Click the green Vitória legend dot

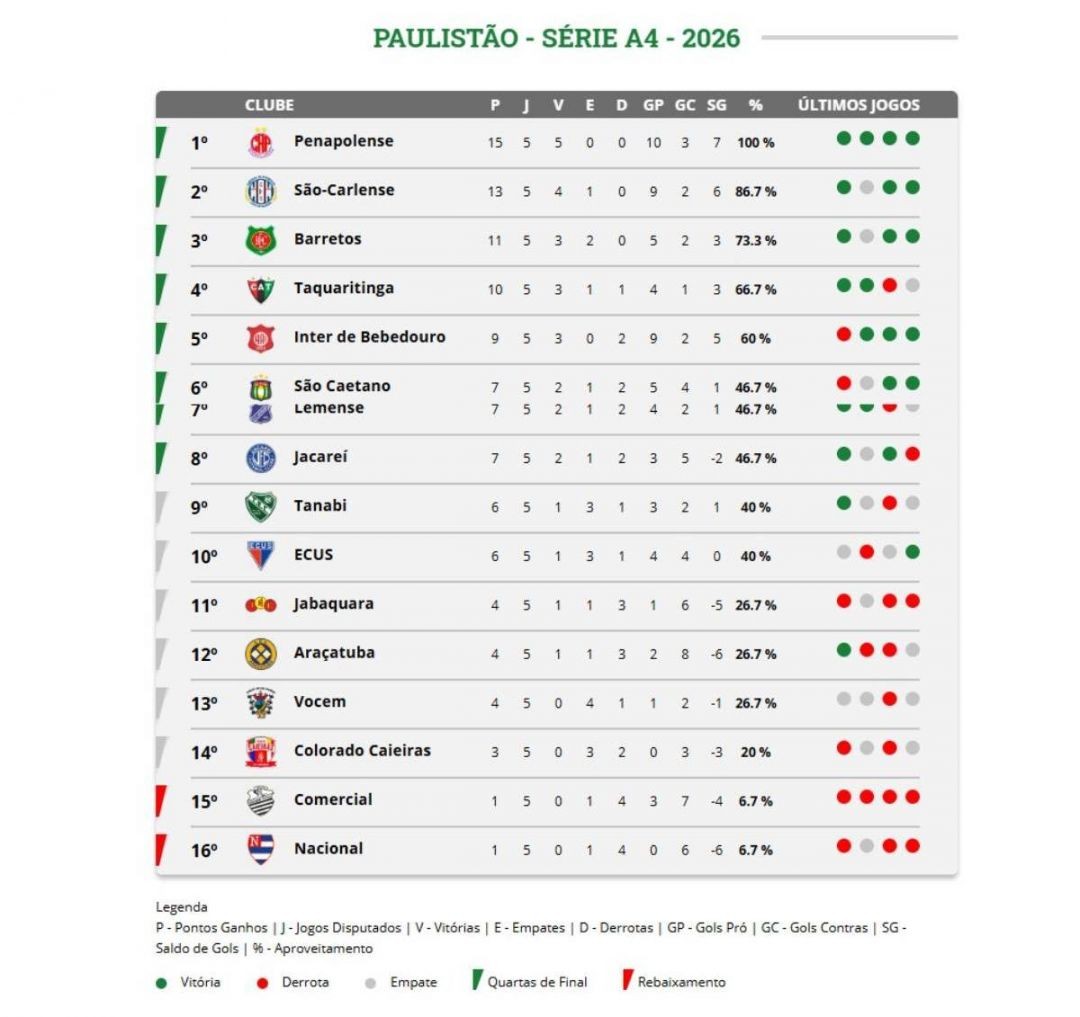[x=162, y=983]
